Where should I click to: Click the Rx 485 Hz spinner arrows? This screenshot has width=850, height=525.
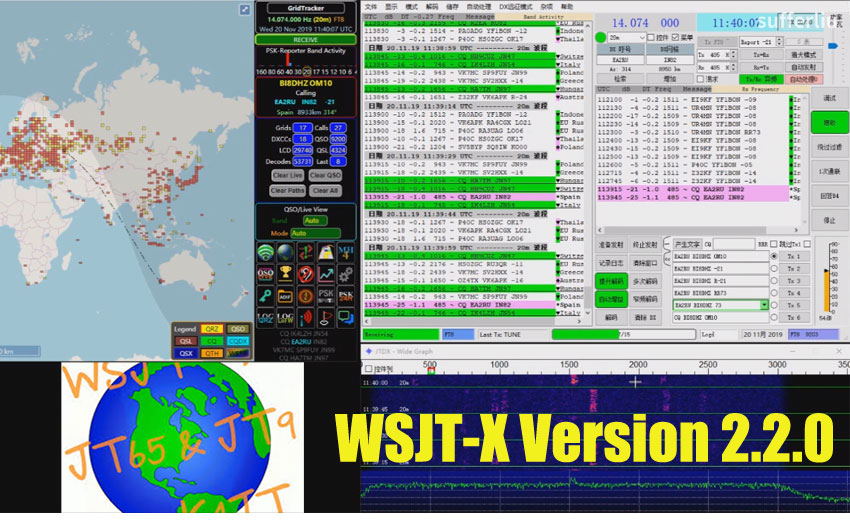pyautogui.click(x=733, y=67)
